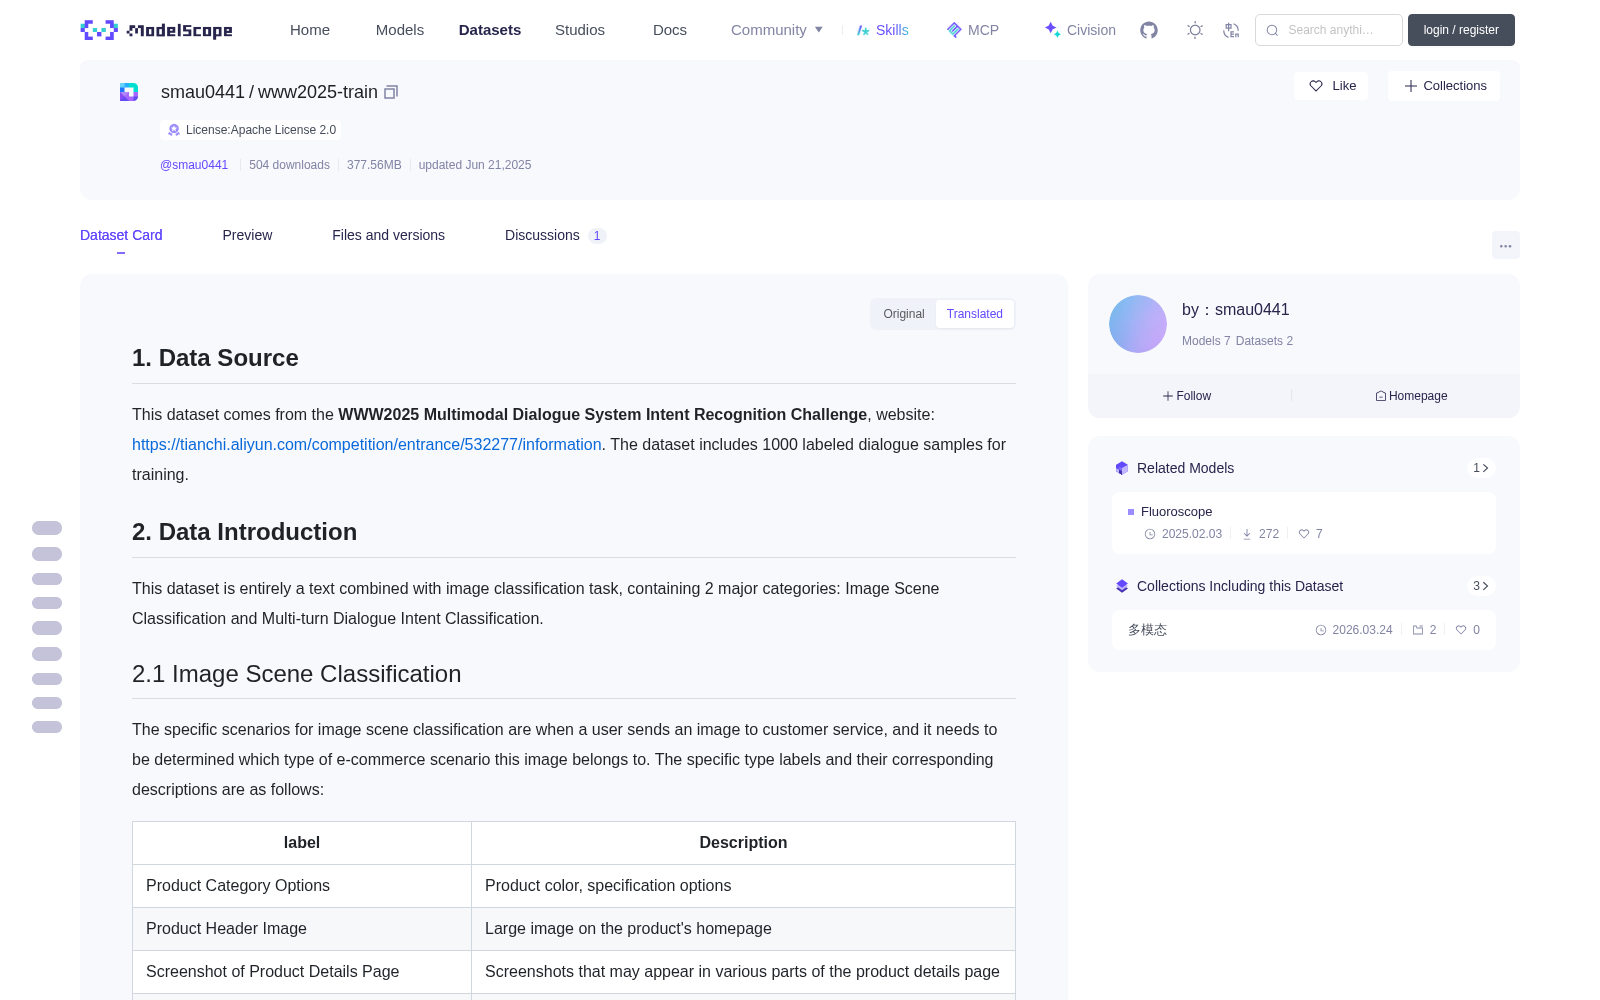Click the license badge icon
Screen dimensions: 1600x1000
point(174,130)
